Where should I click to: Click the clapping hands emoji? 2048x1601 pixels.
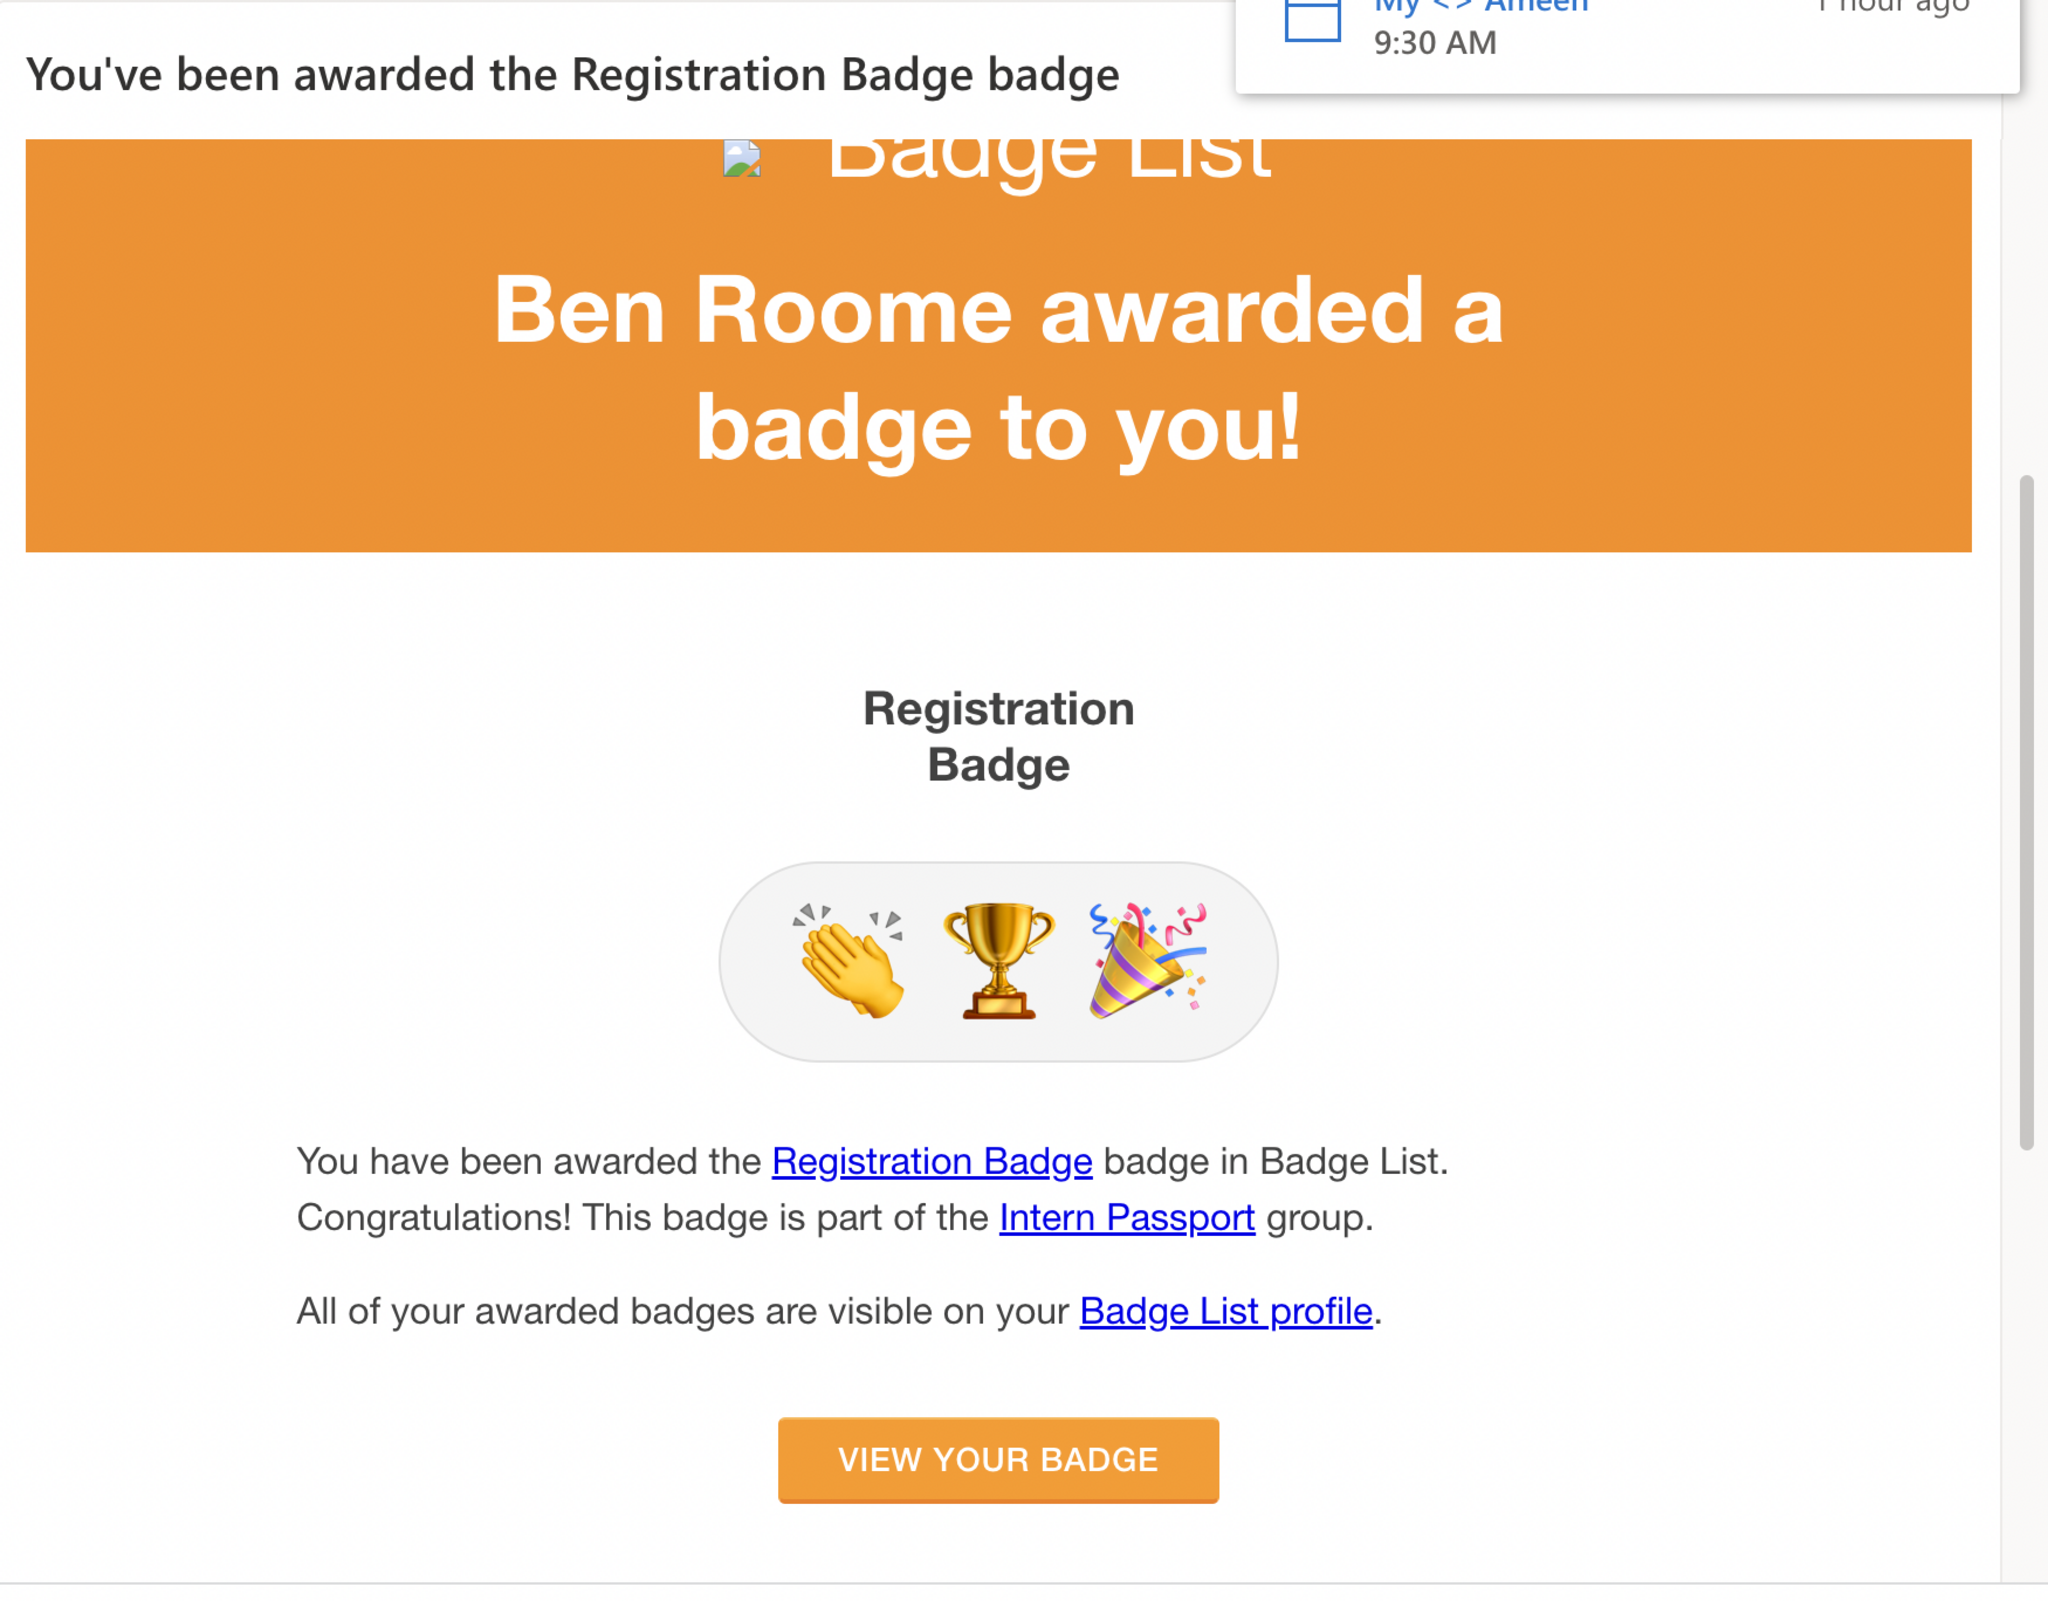point(851,961)
